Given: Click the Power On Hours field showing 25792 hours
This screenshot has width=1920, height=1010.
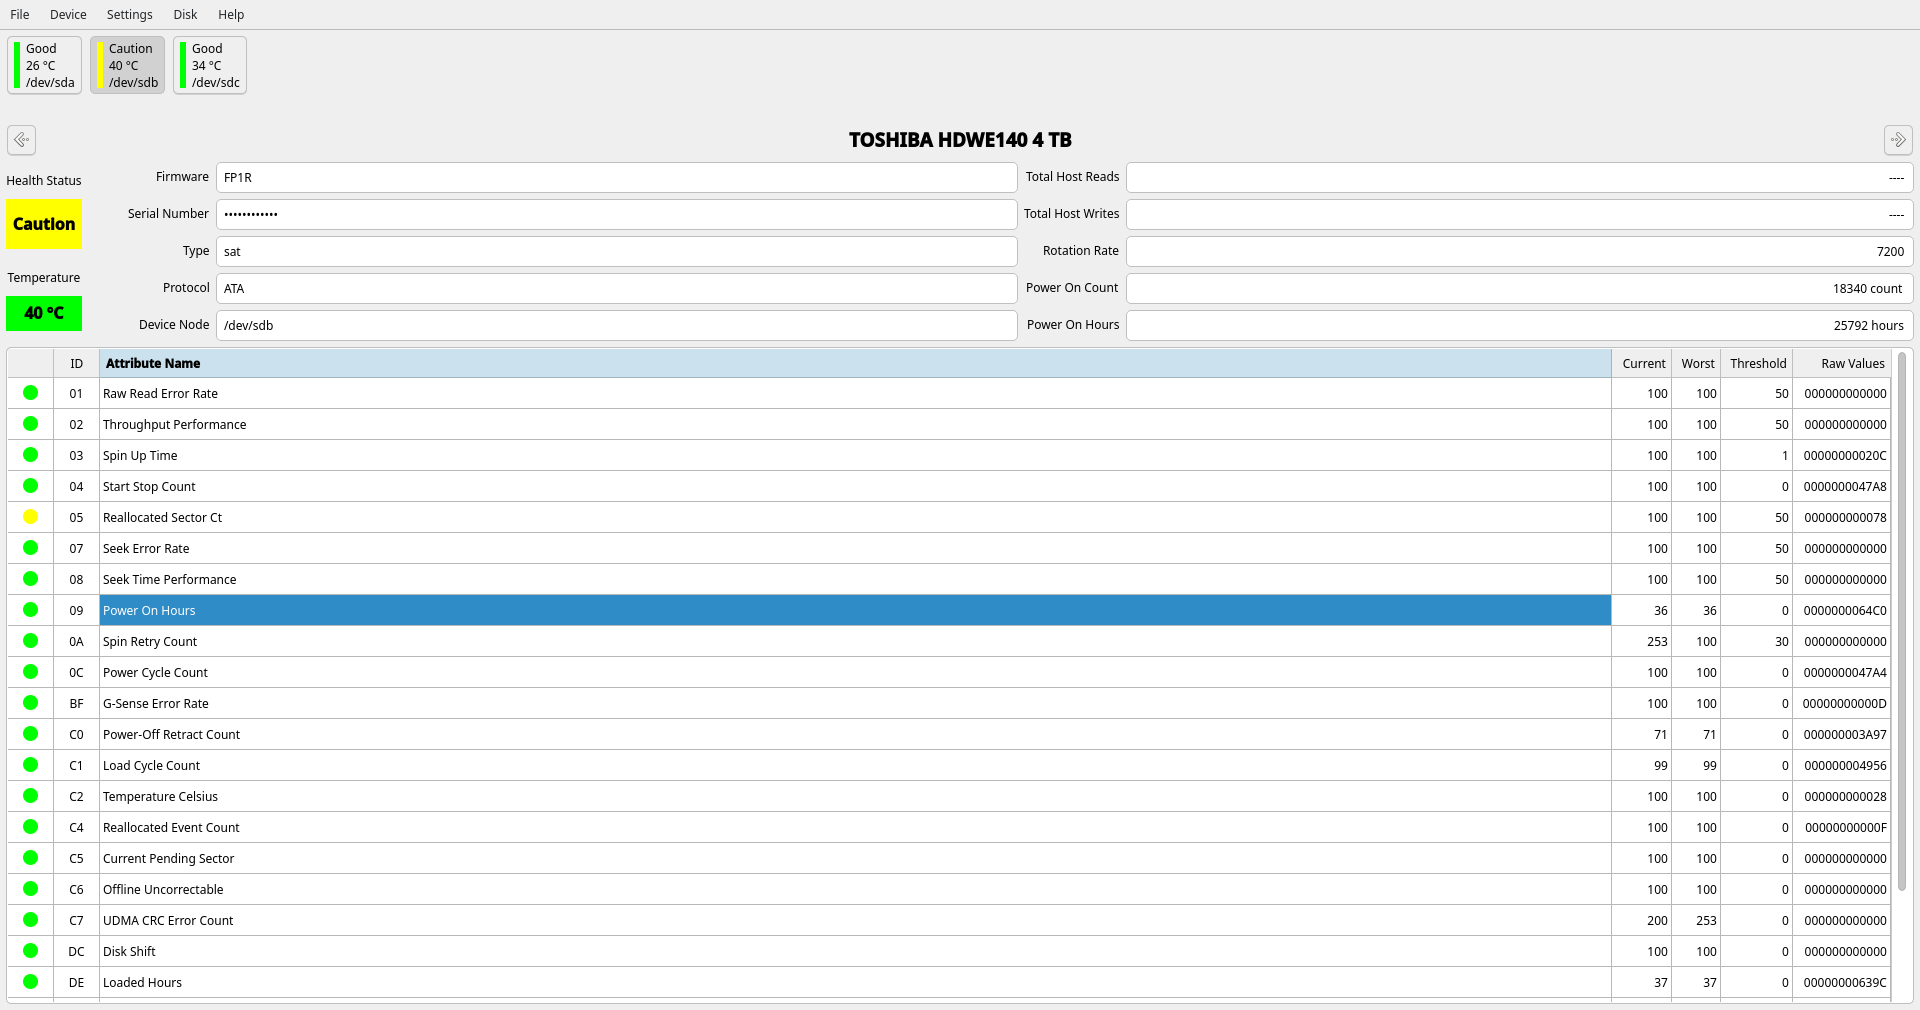Looking at the screenshot, I should (1520, 325).
